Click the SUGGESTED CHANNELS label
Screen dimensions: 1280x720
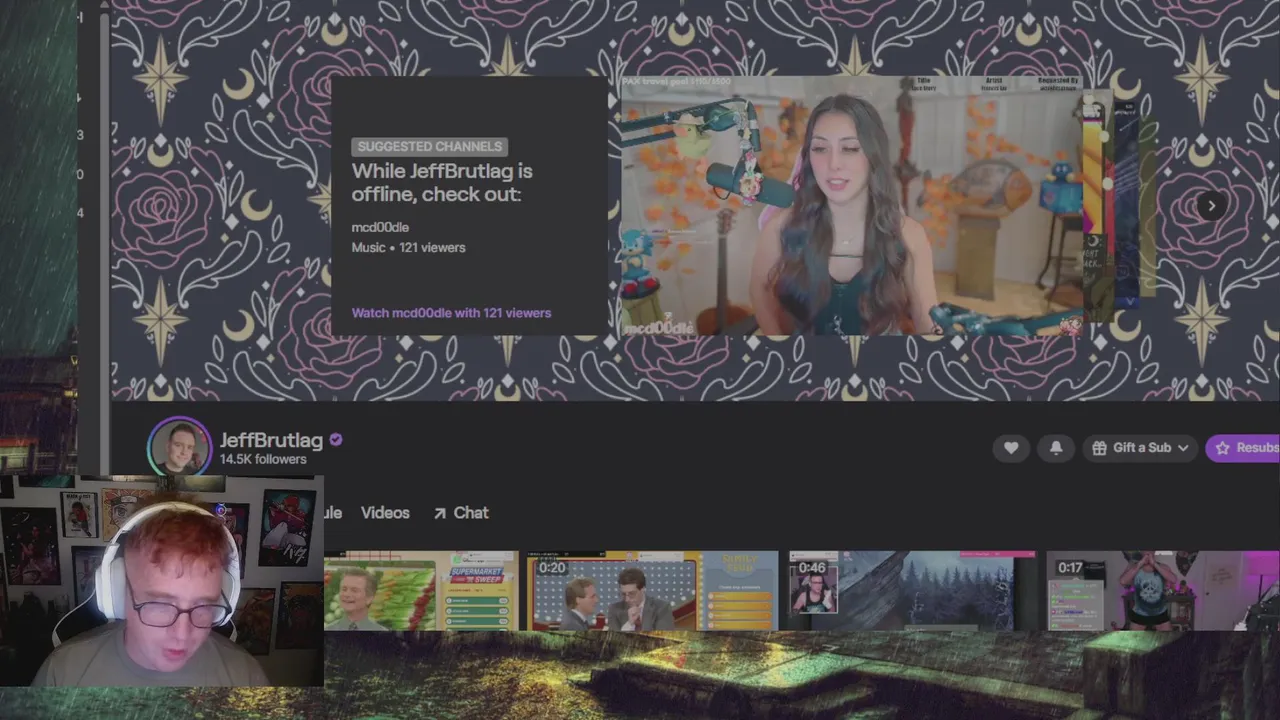pyautogui.click(x=430, y=147)
